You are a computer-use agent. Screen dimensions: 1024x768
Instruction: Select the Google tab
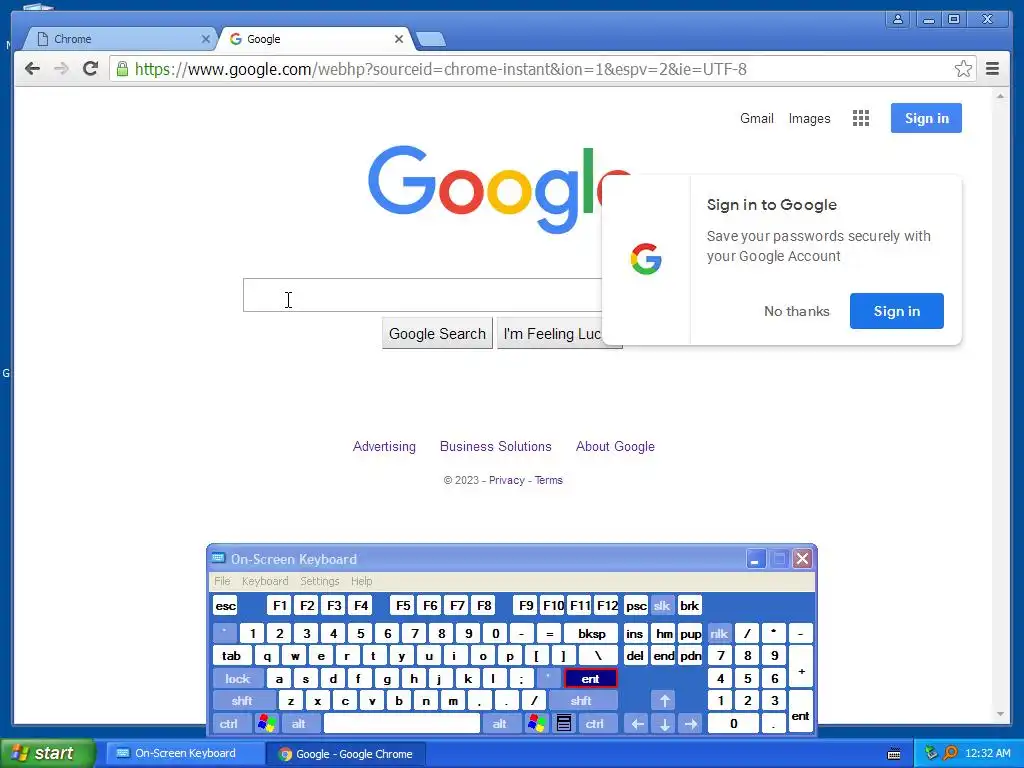pyautogui.click(x=313, y=39)
